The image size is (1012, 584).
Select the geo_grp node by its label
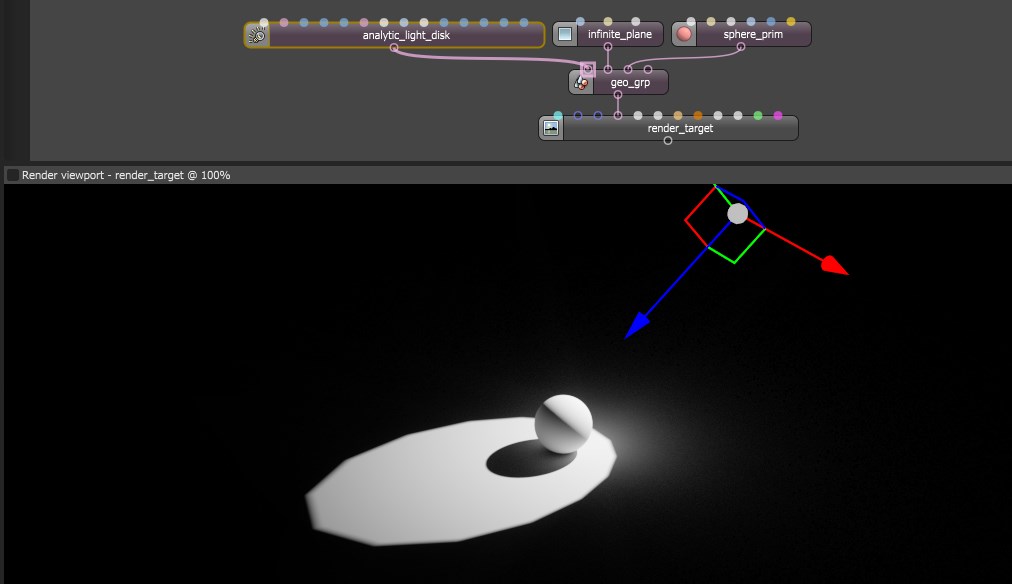tap(630, 83)
